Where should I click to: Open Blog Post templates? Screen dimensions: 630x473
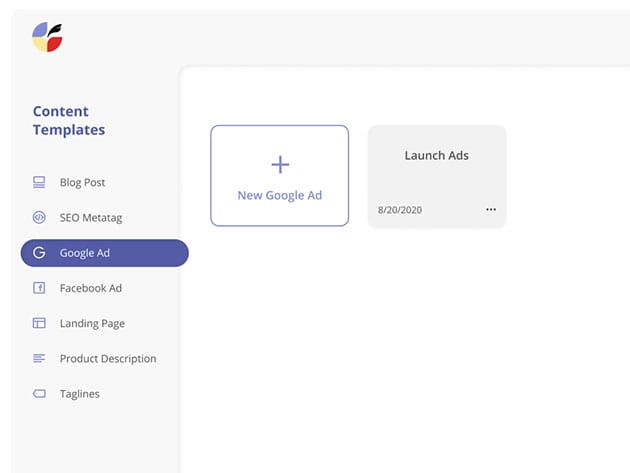[x=82, y=183]
